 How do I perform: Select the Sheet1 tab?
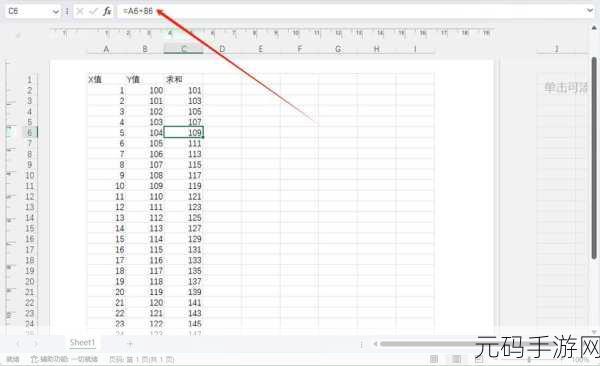82,342
